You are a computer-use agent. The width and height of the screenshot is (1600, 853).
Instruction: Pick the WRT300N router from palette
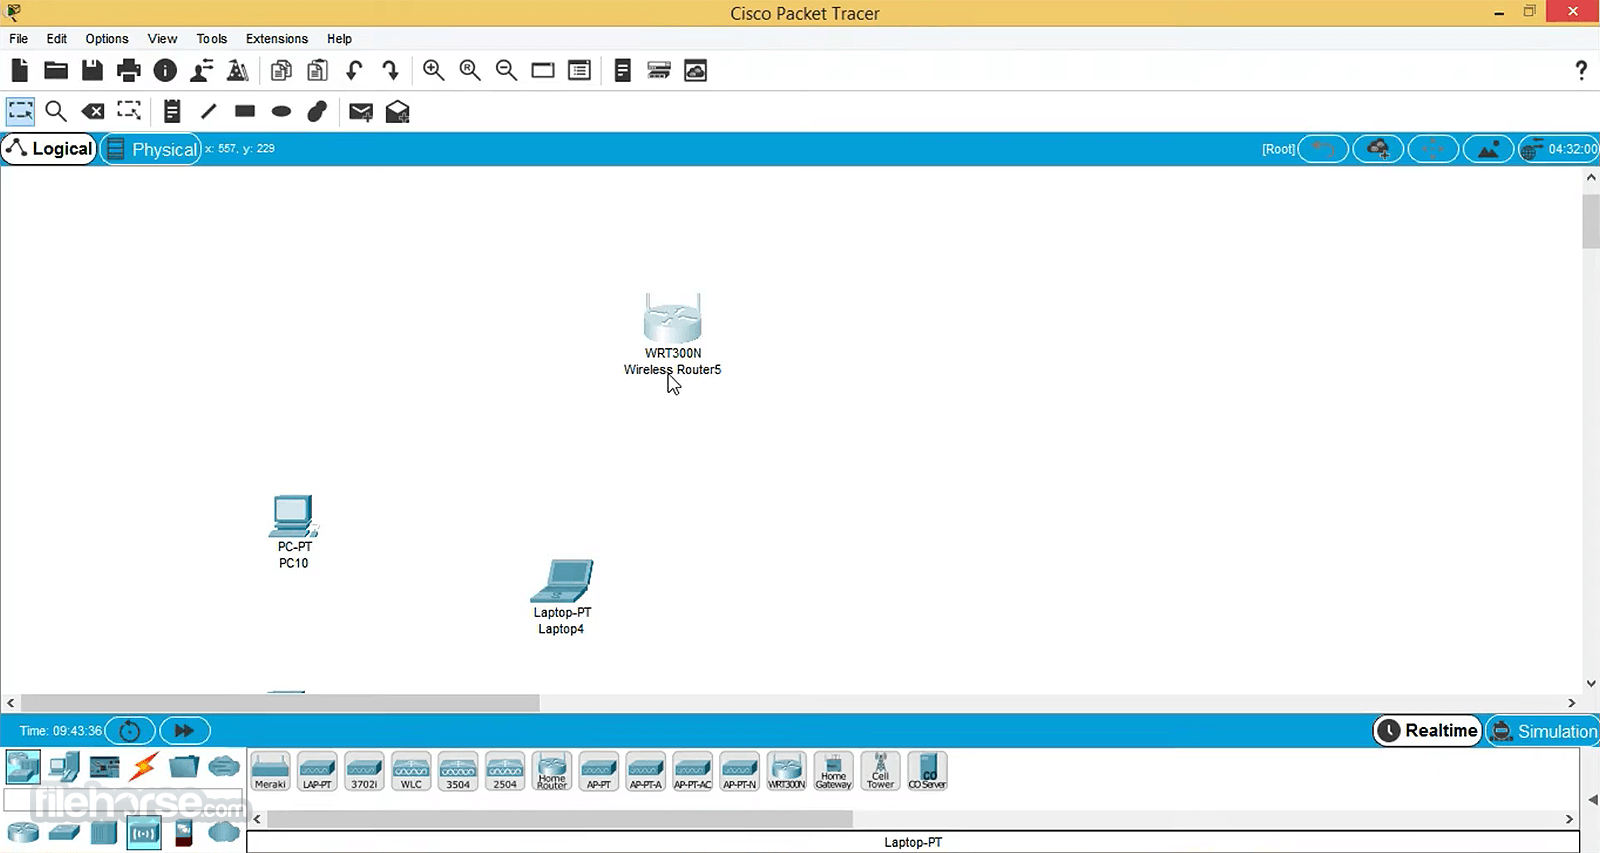coord(787,771)
